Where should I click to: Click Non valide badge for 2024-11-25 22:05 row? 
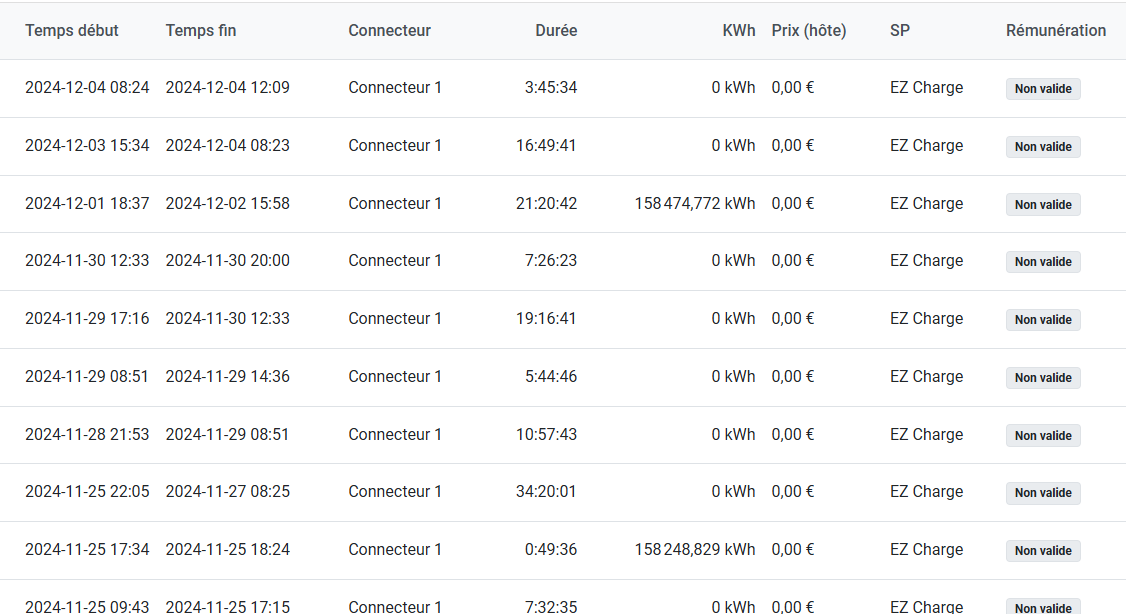tap(1043, 493)
